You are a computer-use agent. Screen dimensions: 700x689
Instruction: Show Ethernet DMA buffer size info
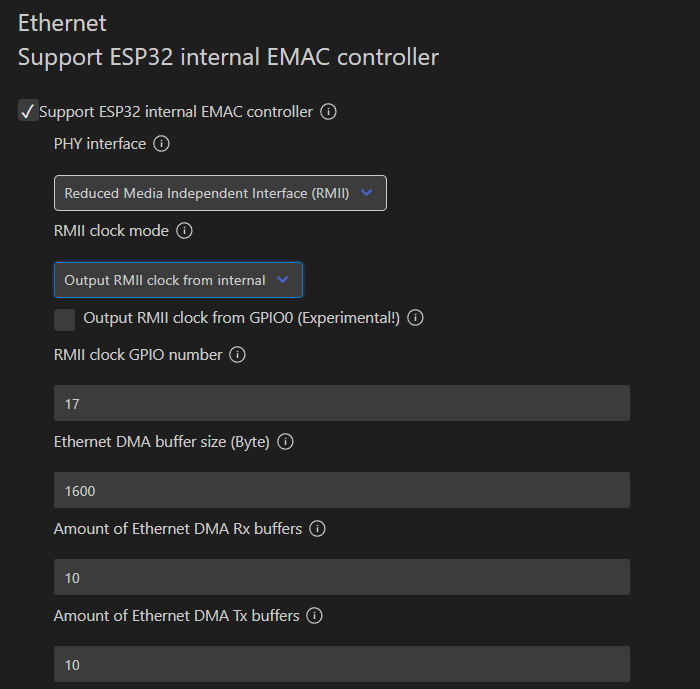285,442
